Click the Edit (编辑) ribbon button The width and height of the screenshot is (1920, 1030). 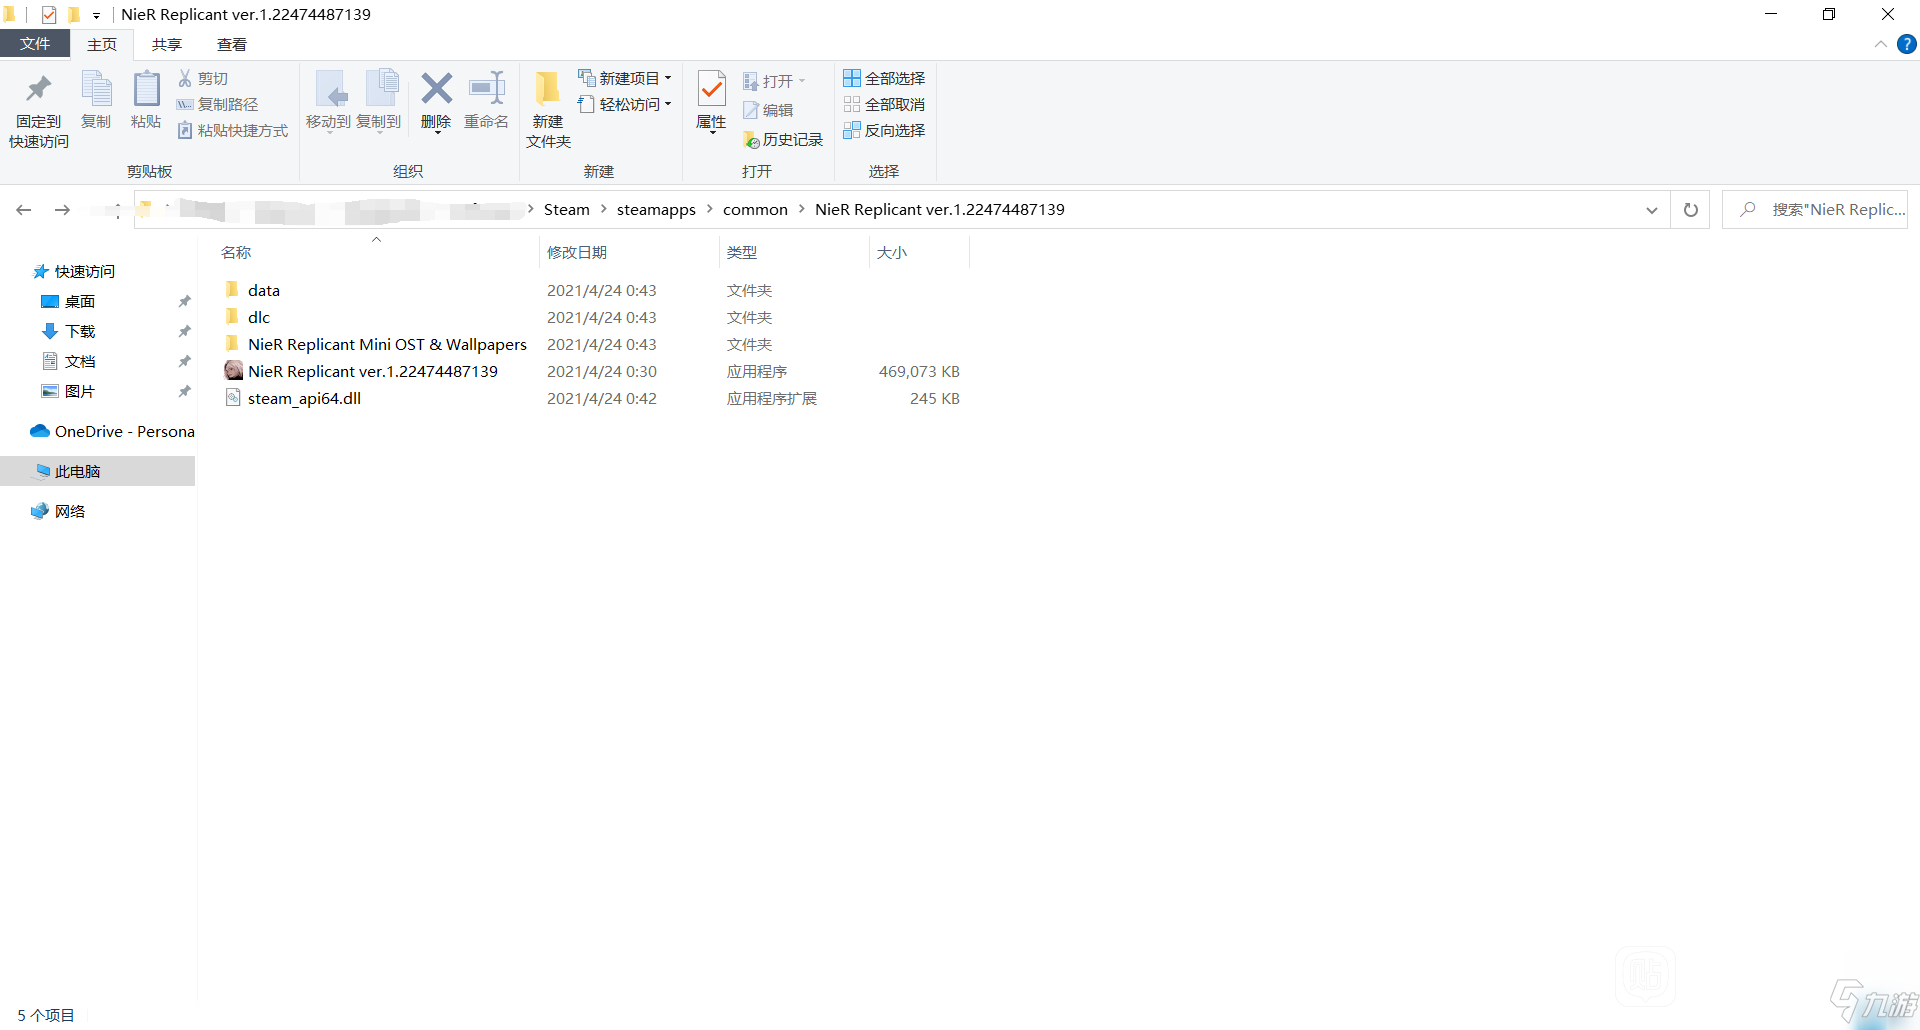pyautogui.click(x=768, y=110)
